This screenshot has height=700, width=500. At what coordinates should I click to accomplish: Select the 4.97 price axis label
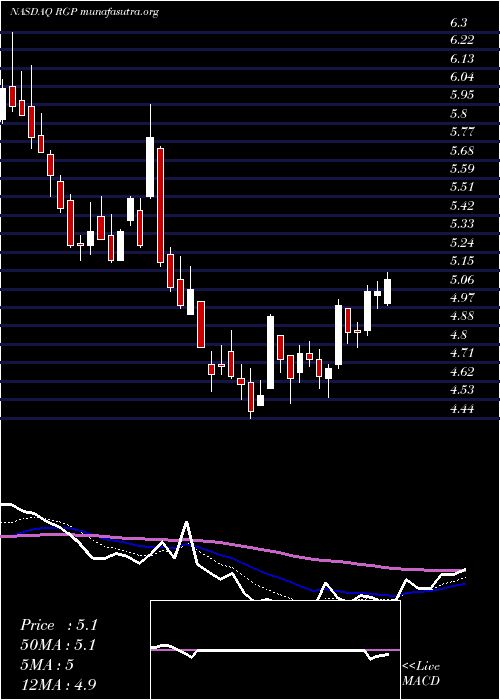pyautogui.click(x=462, y=297)
